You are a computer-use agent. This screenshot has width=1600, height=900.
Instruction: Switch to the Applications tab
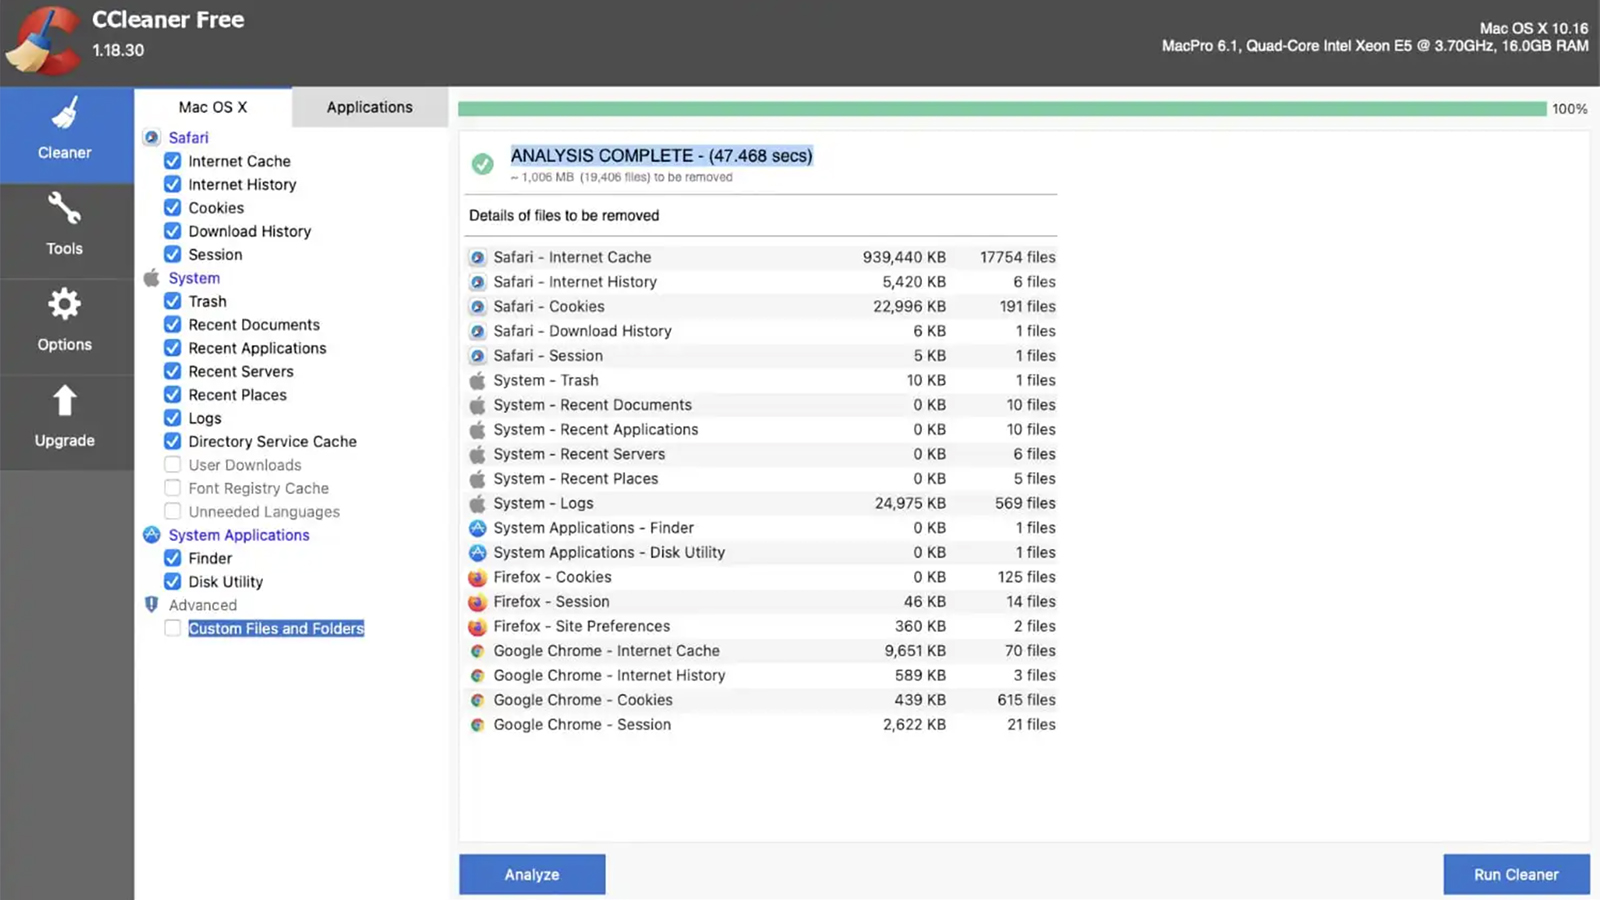[x=370, y=107]
